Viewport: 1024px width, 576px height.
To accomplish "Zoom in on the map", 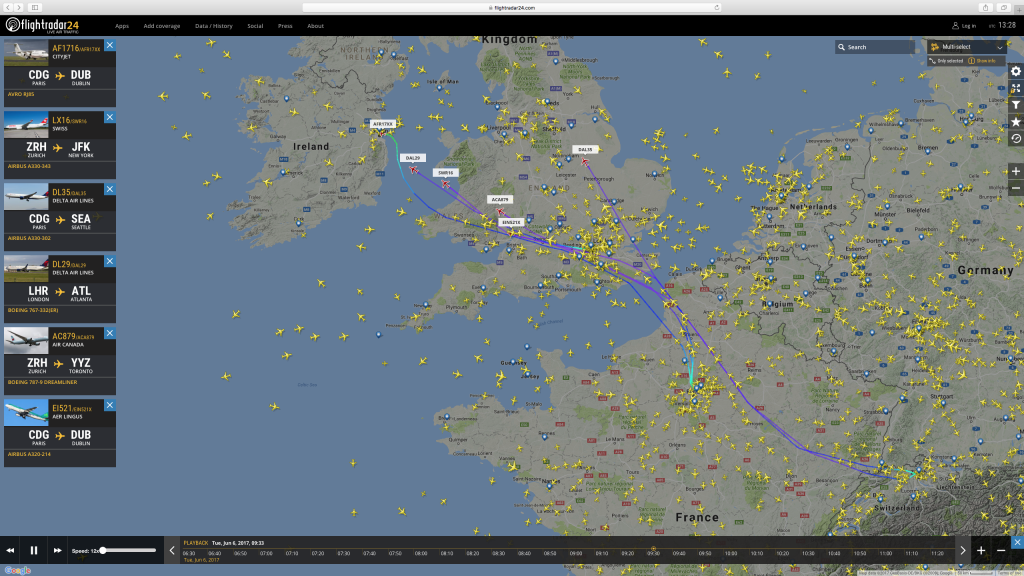I will click(x=1016, y=171).
